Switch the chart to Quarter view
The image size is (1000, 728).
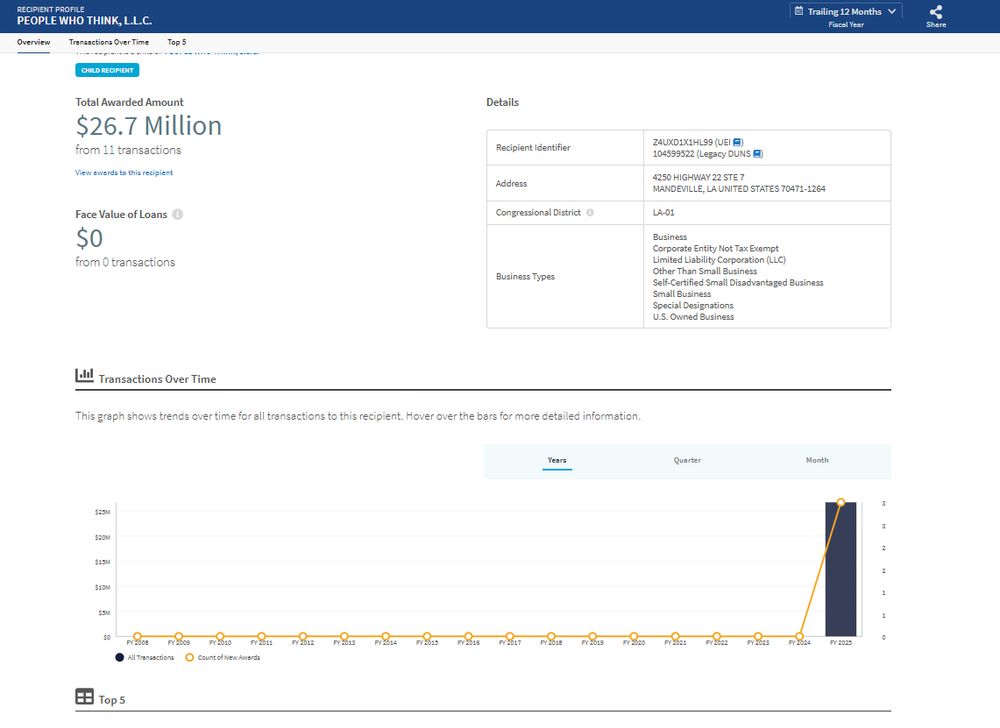point(687,460)
